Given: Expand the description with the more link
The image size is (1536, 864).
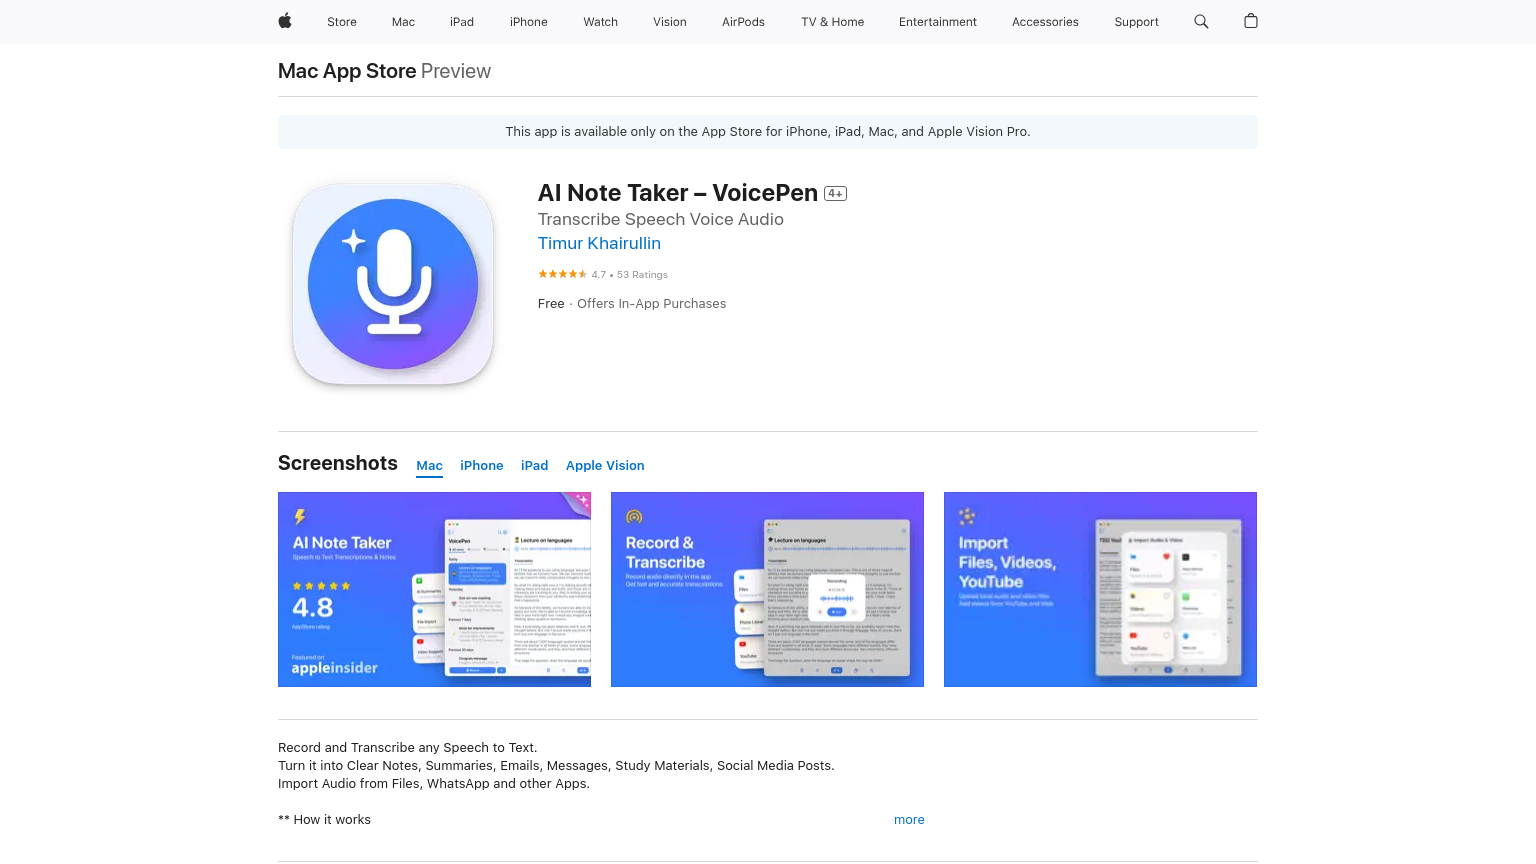Looking at the screenshot, I should (909, 819).
